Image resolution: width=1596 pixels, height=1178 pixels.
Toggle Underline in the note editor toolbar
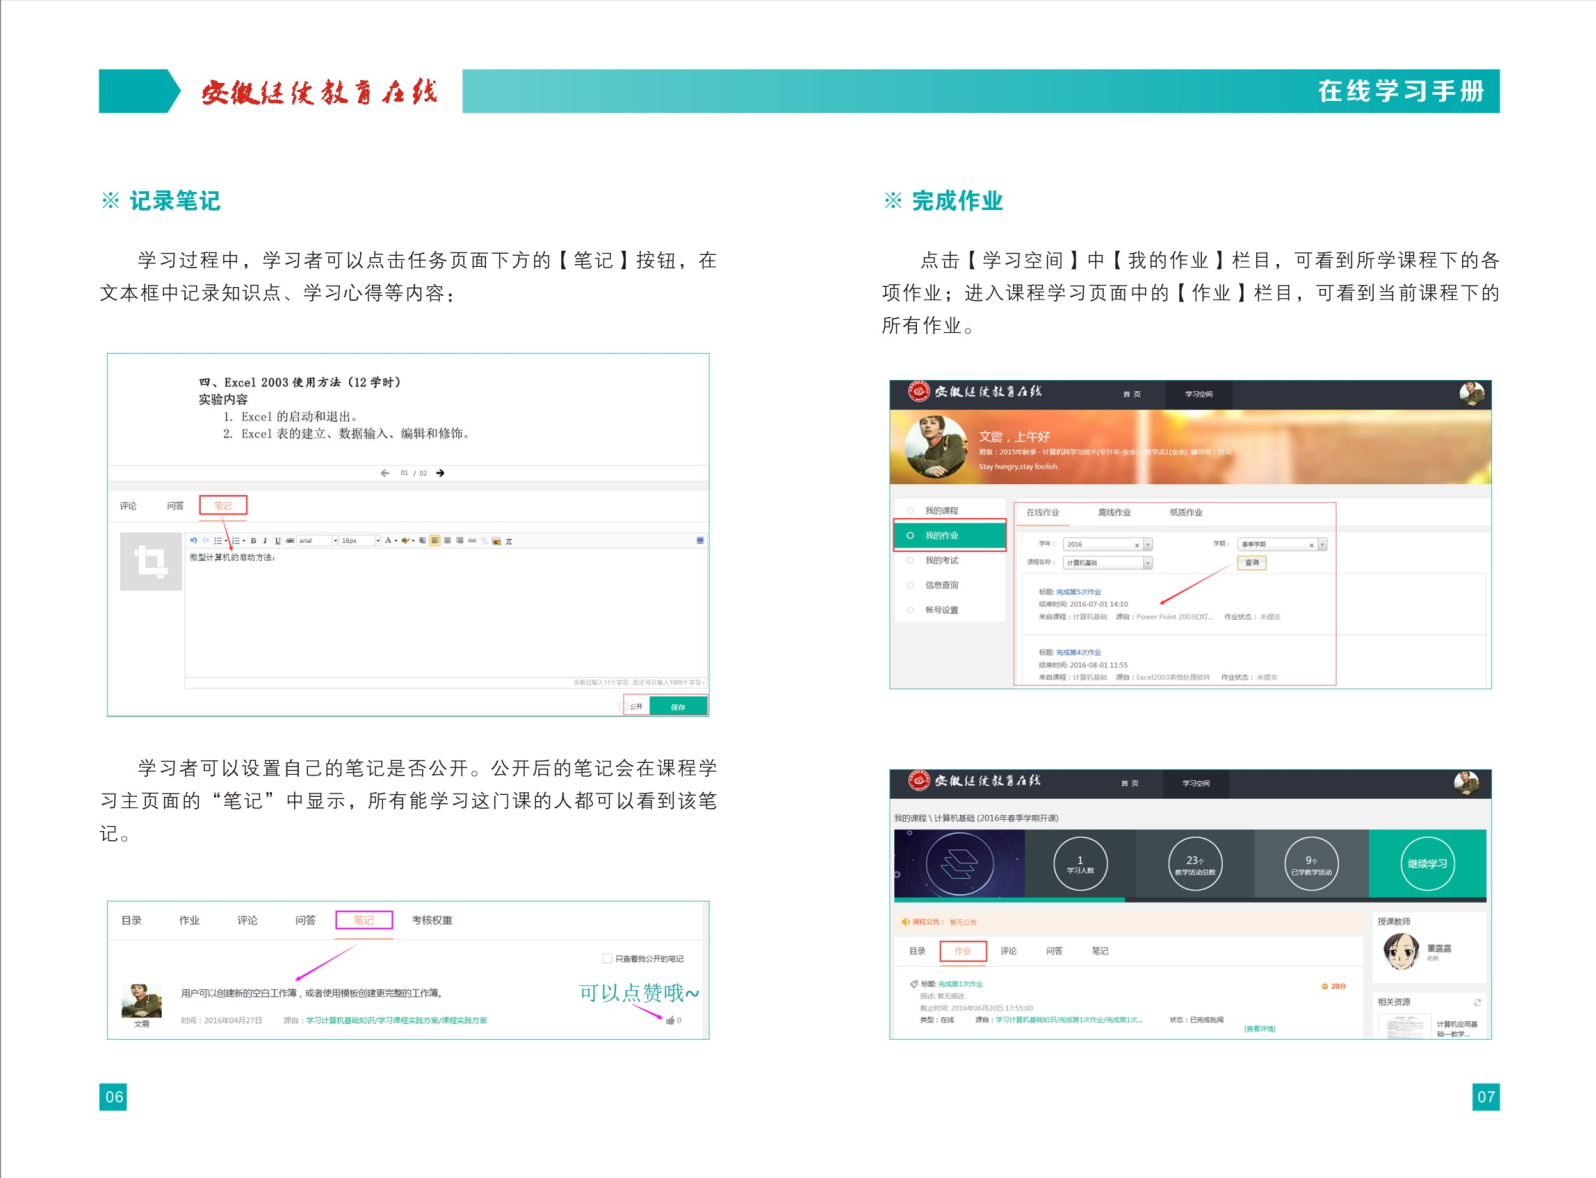coord(278,541)
